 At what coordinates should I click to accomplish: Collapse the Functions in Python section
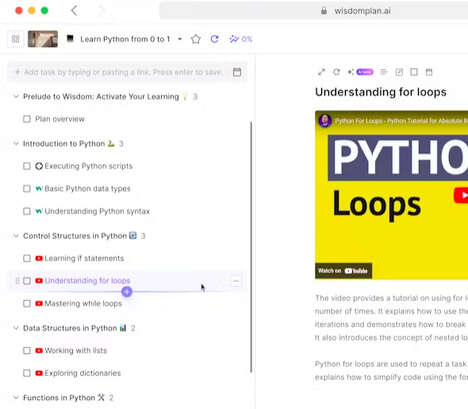click(x=16, y=398)
